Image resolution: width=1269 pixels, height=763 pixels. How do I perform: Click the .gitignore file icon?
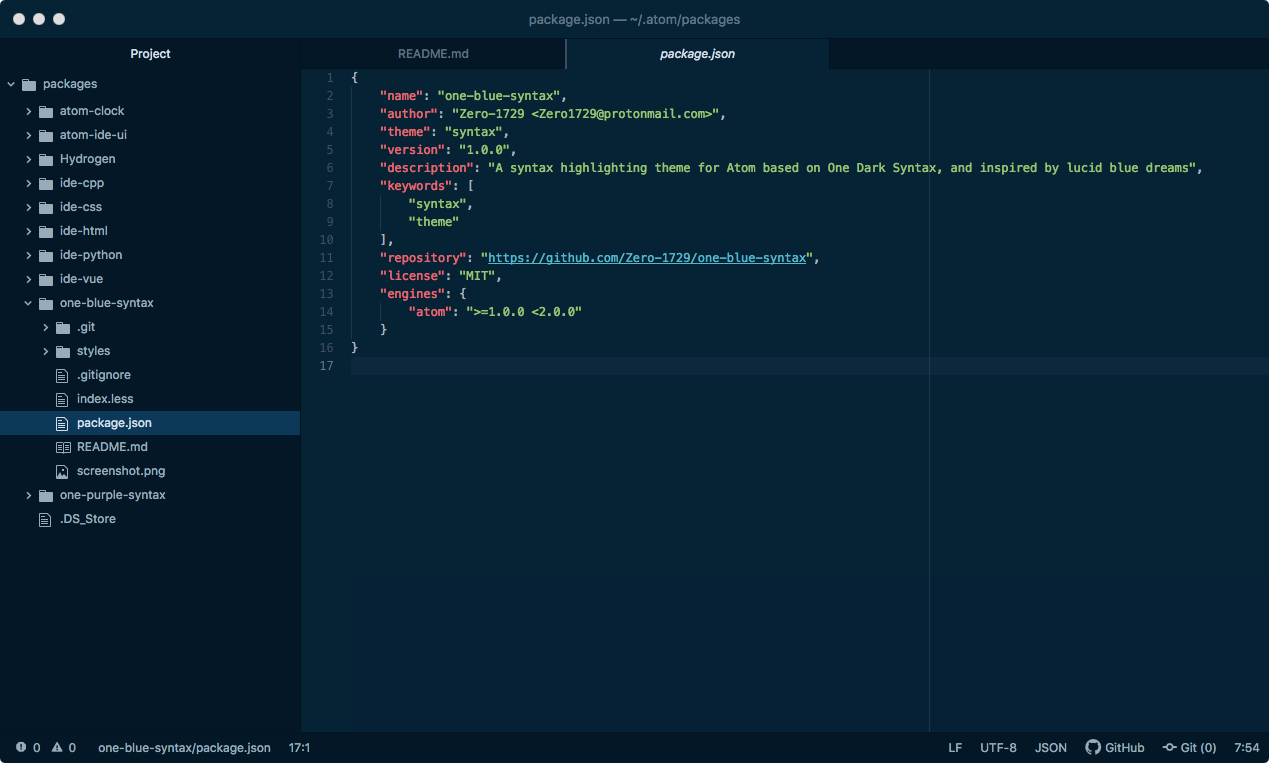(x=62, y=375)
